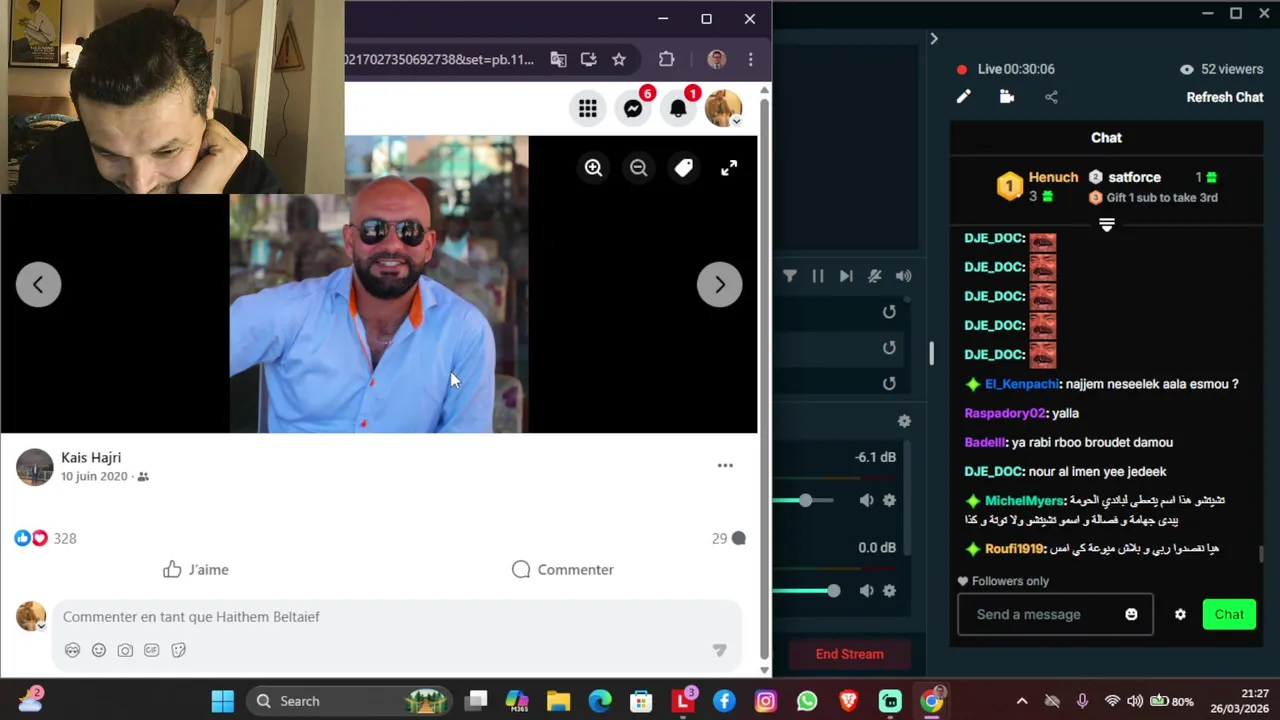Pause with the Streamlabs pause icon
1280x720 pixels.
coord(818,276)
